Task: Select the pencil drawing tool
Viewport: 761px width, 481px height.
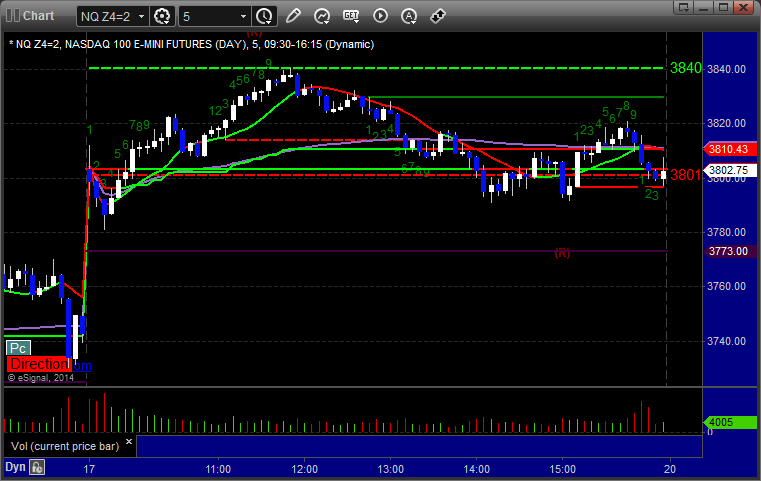Action: [x=293, y=16]
